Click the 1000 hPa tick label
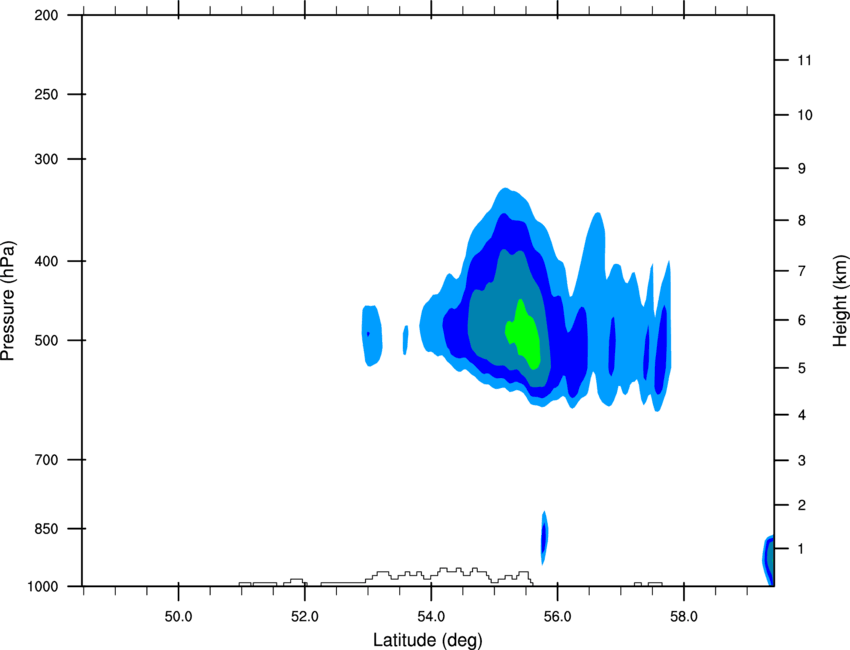 [x=43, y=587]
